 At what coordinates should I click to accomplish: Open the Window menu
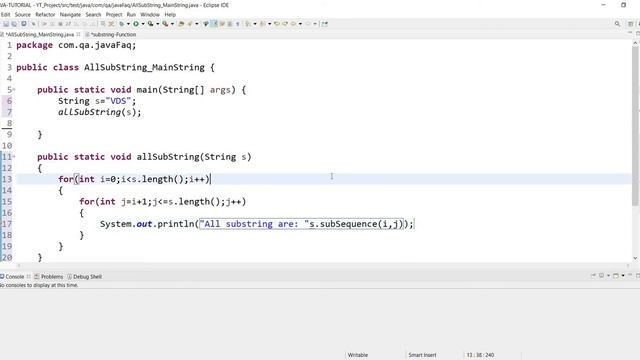tap(150, 14)
